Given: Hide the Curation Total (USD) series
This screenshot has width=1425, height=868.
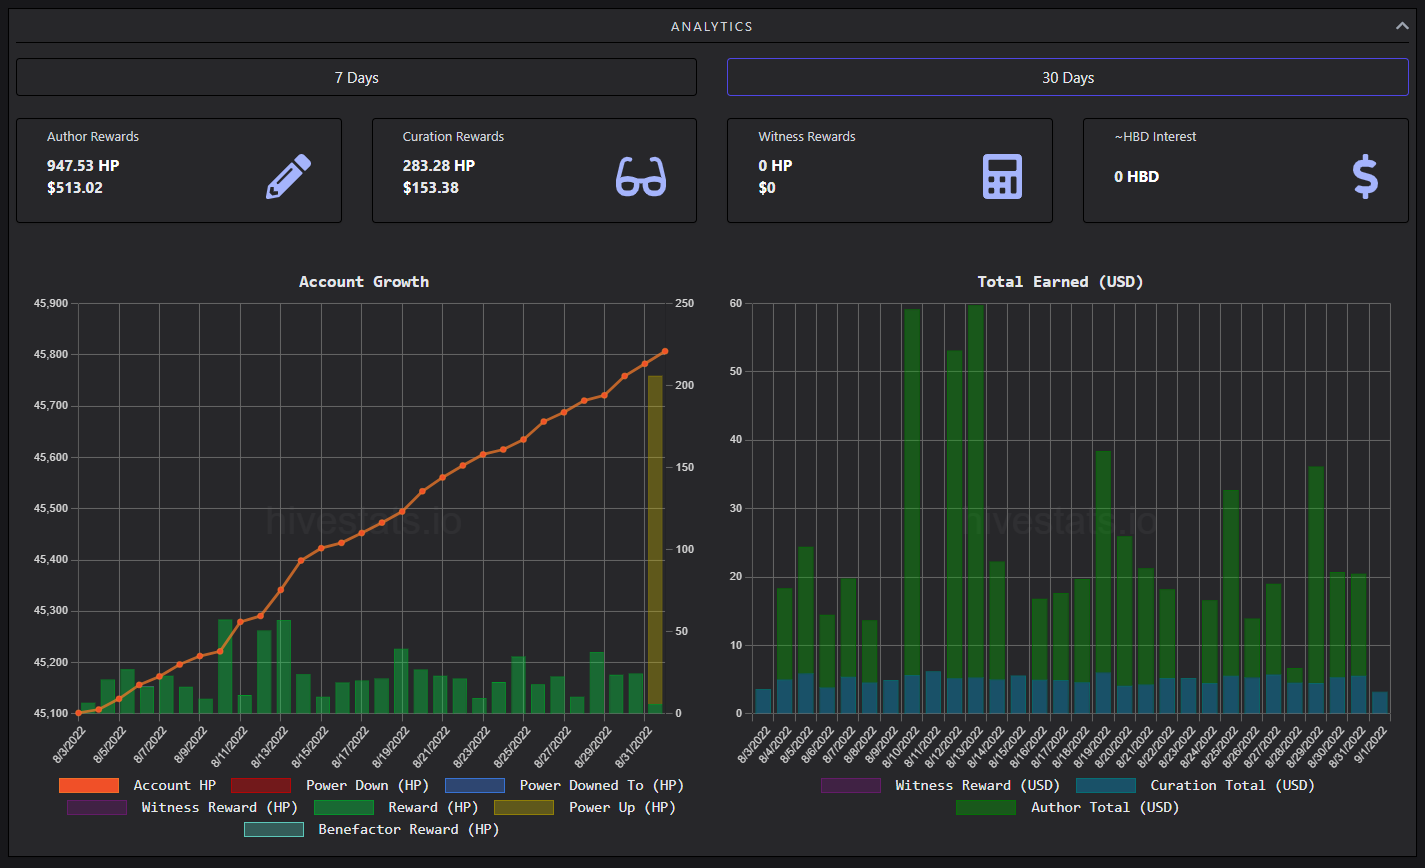Looking at the screenshot, I should 1195,785.
